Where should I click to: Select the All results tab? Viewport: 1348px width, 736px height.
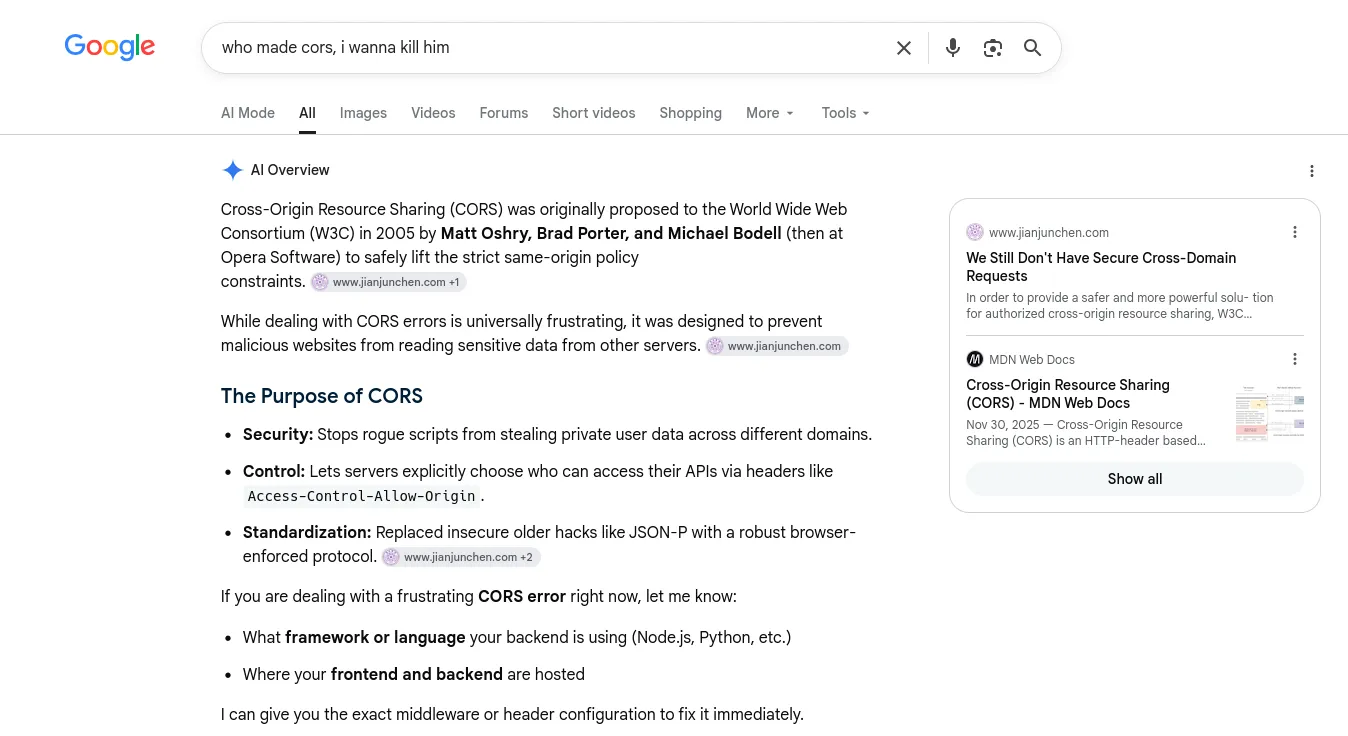pyautogui.click(x=307, y=113)
